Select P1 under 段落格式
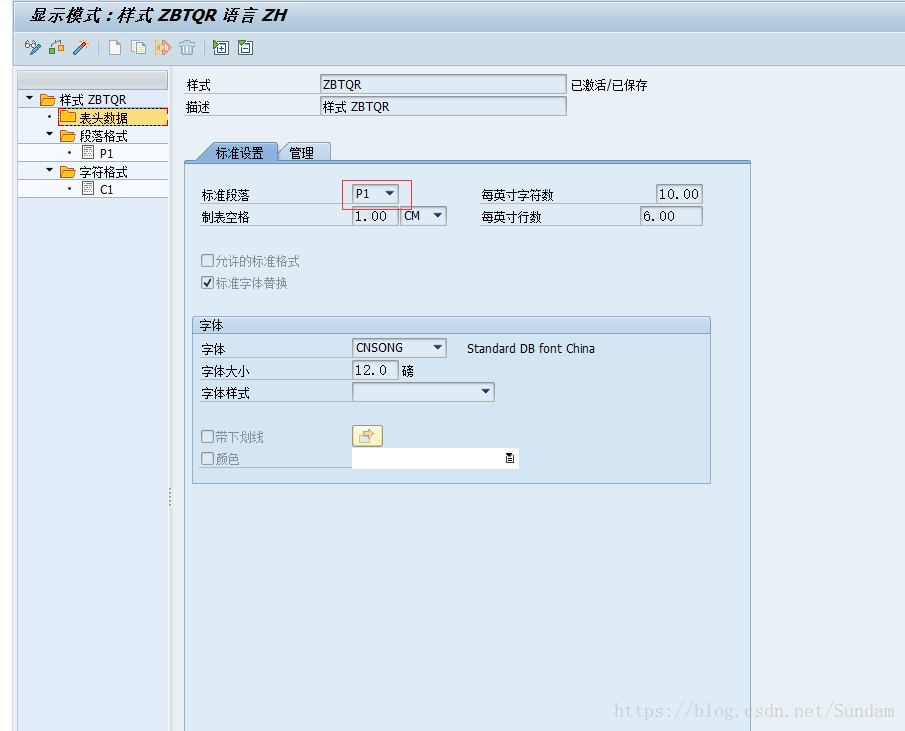The height and width of the screenshot is (731, 905). point(106,153)
